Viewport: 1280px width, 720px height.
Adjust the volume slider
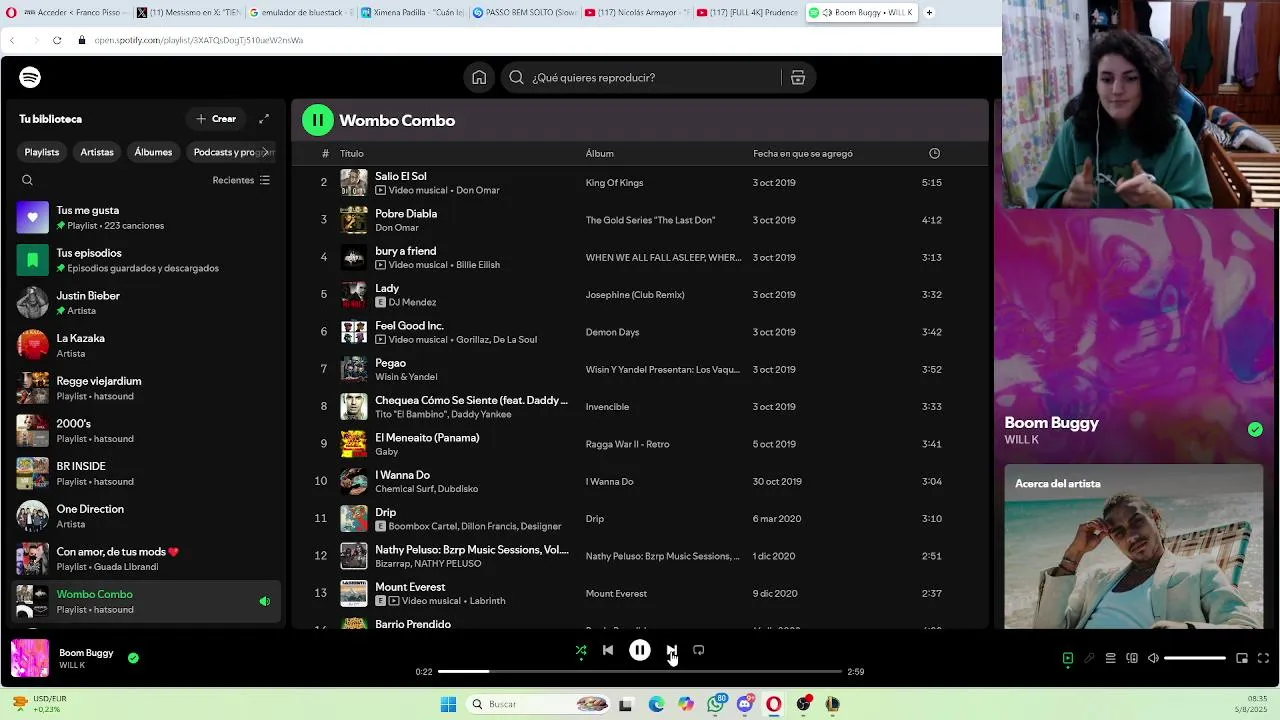click(x=1195, y=658)
